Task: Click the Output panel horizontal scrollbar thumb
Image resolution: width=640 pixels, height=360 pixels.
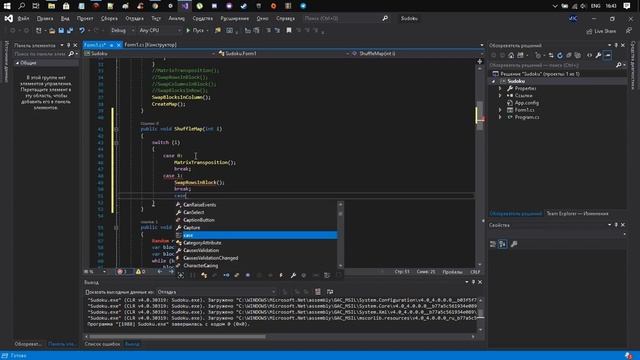Action: point(178,337)
